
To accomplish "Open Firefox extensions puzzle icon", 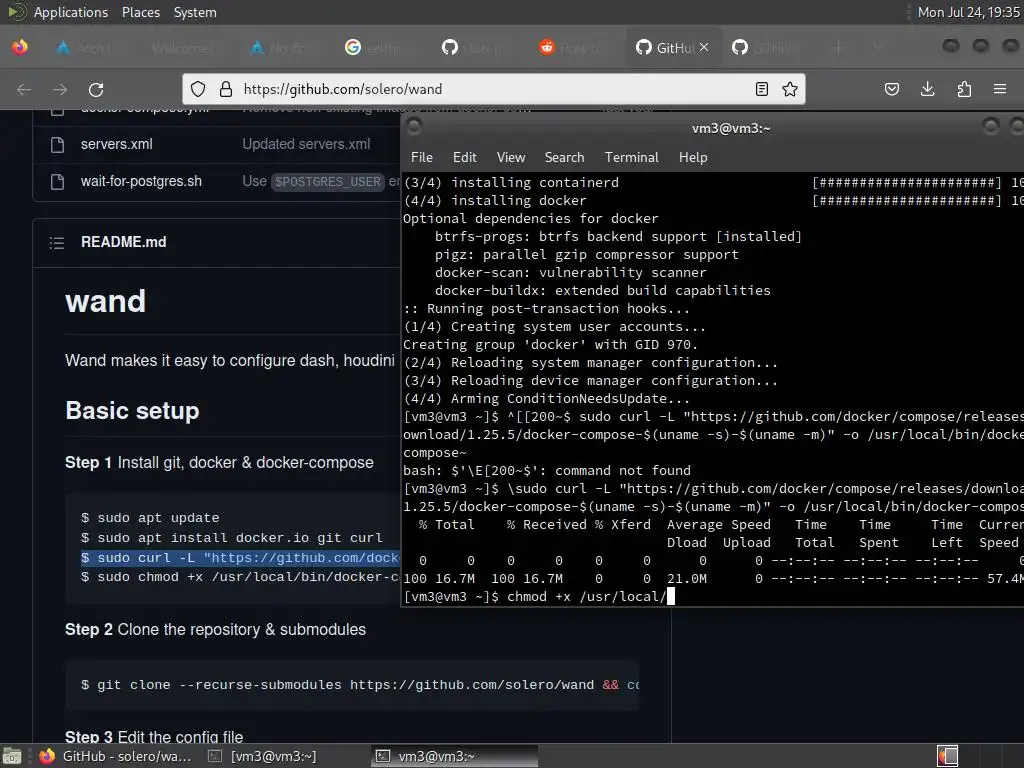I will tap(964, 89).
